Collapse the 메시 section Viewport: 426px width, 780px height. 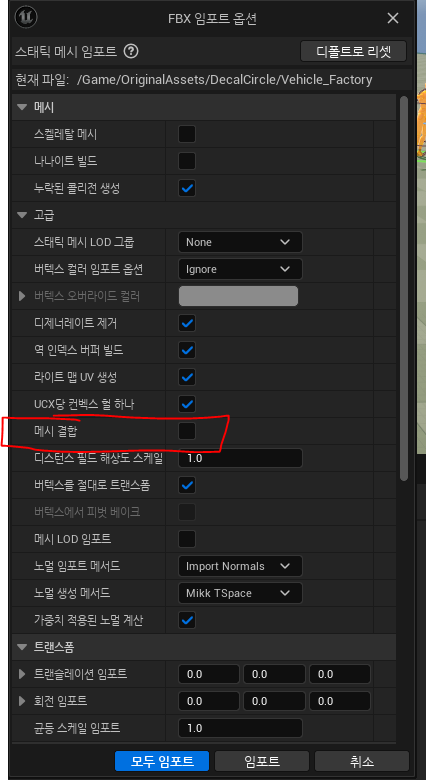point(22,107)
